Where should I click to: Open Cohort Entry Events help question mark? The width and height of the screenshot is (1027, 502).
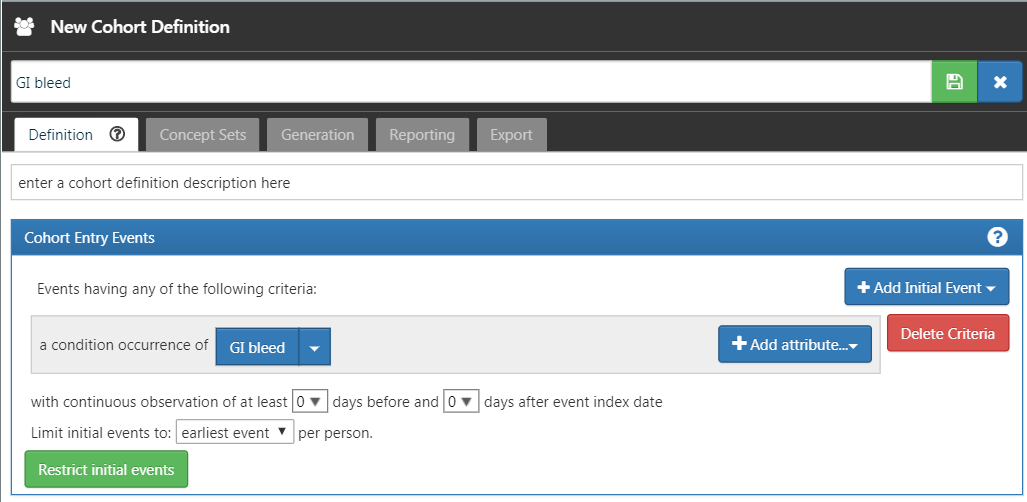(997, 237)
